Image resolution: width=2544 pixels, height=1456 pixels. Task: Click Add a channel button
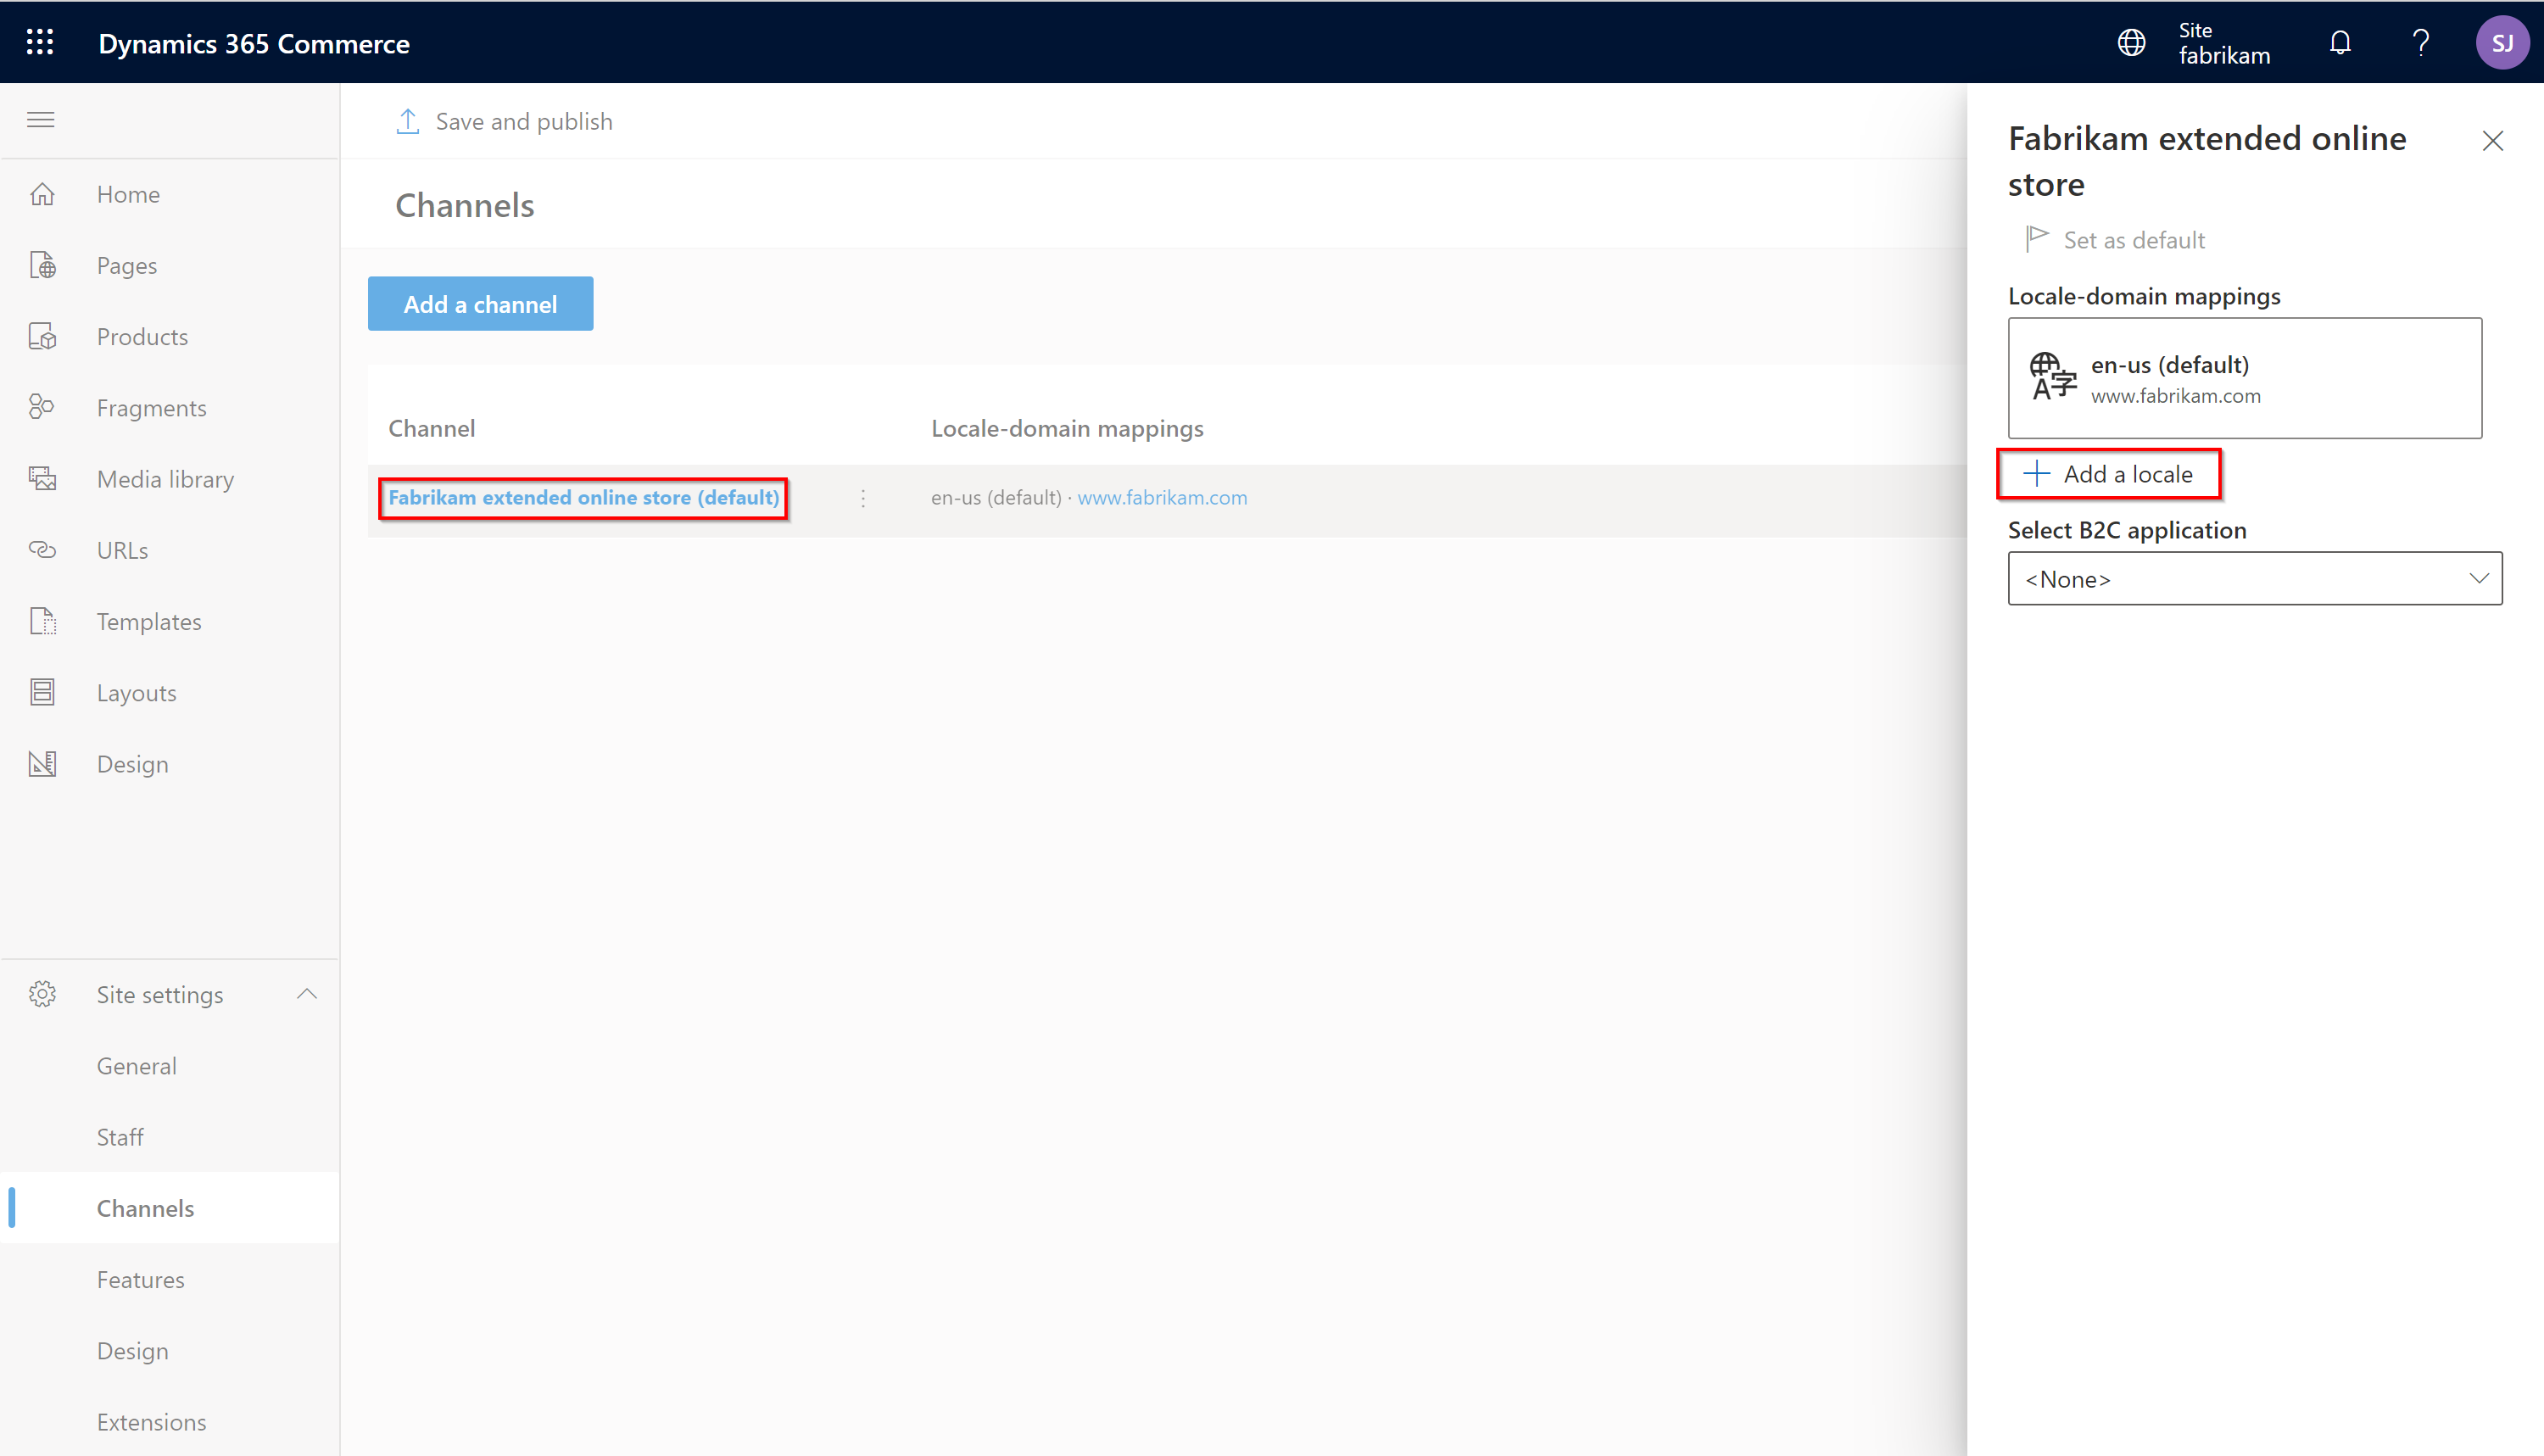click(481, 304)
